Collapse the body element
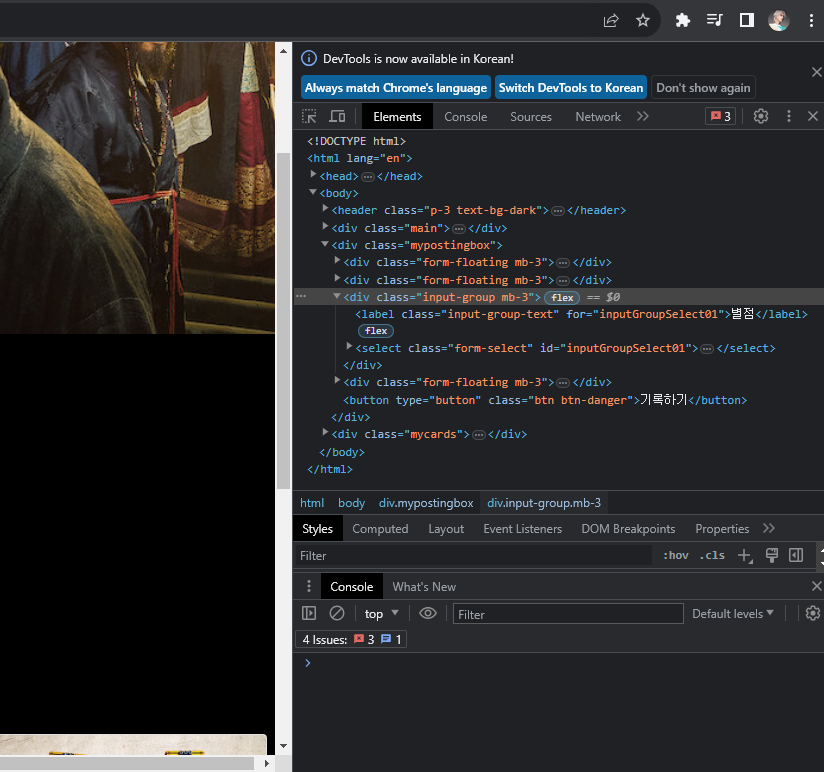The image size is (824, 772). point(313,192)
